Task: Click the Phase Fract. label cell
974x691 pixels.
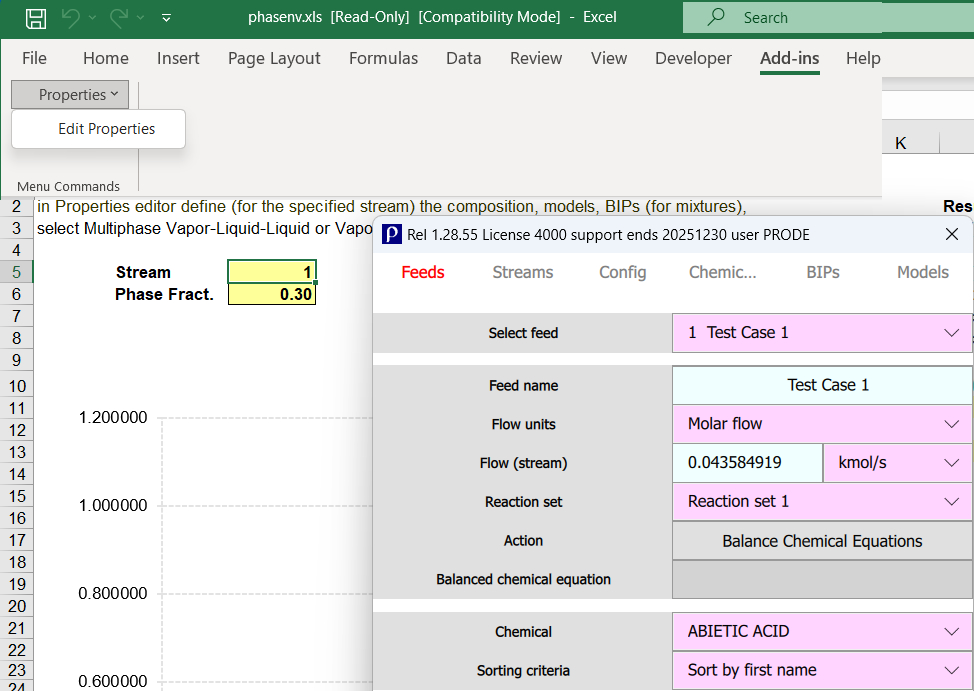Action: coord(164,294)
